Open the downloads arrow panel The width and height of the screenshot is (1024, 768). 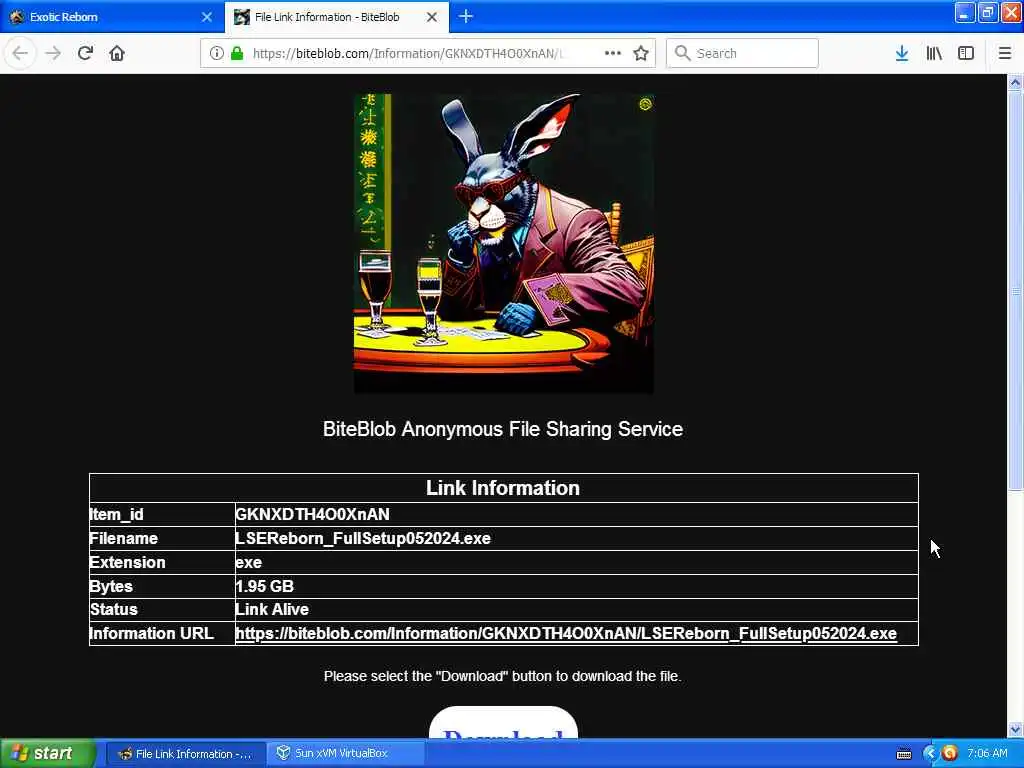click(902, 54)
